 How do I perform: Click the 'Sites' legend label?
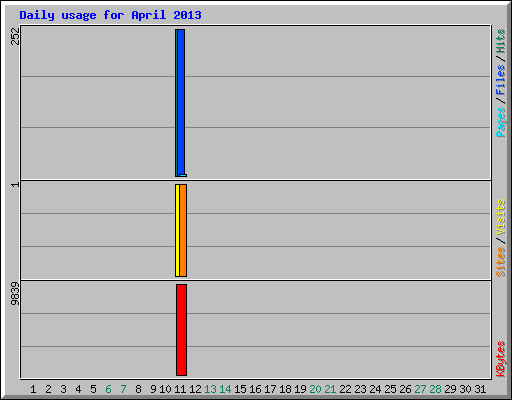tap(501, 262)
